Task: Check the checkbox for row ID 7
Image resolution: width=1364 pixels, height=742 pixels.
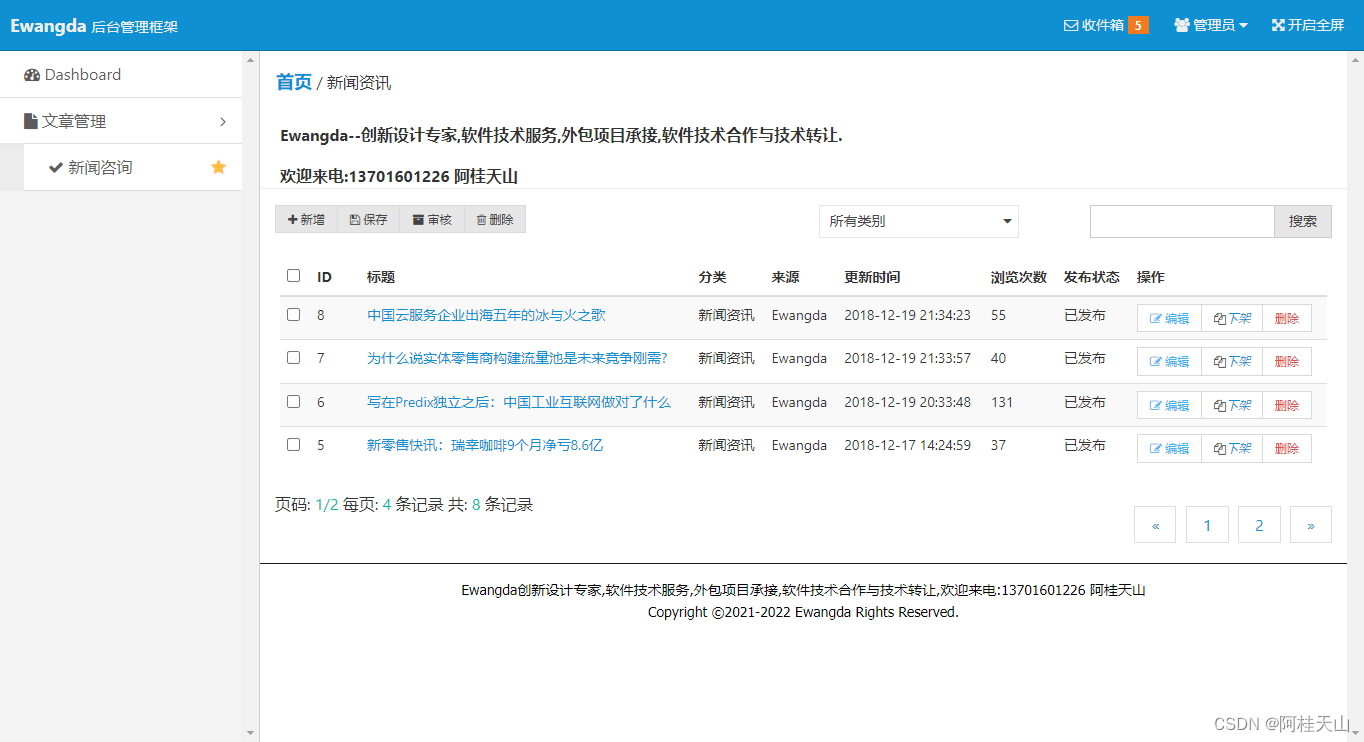Action: click(x=293, y=357)
